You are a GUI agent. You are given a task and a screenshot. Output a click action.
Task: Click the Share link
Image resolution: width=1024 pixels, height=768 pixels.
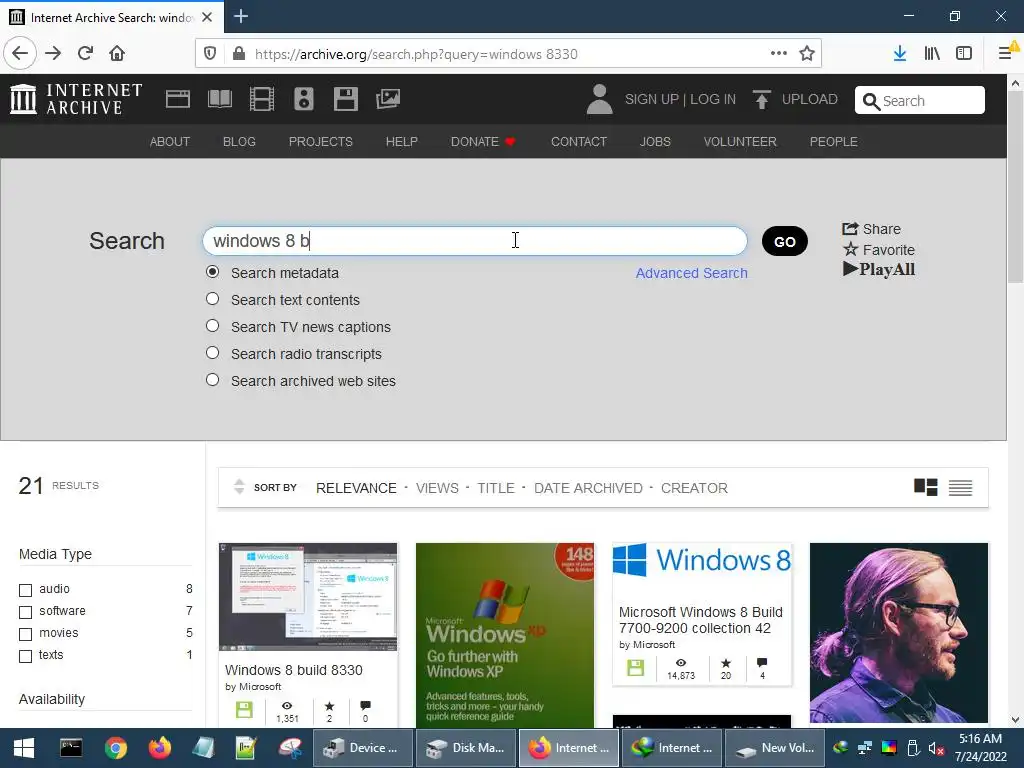871,229
